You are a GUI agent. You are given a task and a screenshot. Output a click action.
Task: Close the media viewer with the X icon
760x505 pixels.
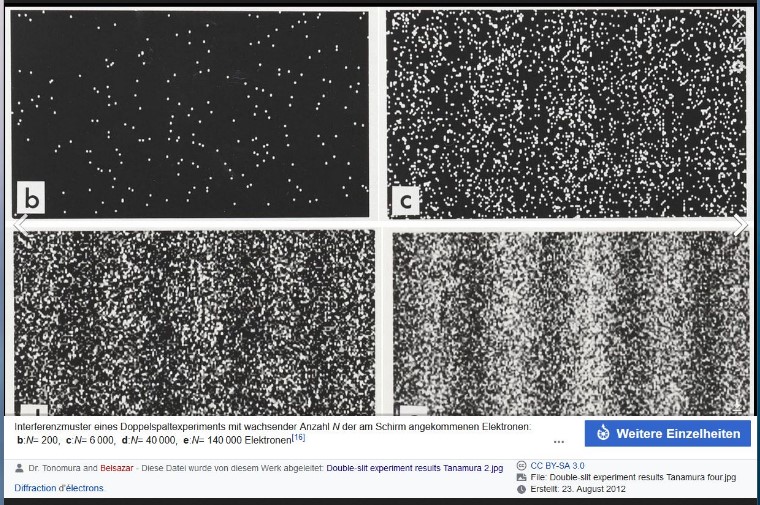[x=738, y=20]
